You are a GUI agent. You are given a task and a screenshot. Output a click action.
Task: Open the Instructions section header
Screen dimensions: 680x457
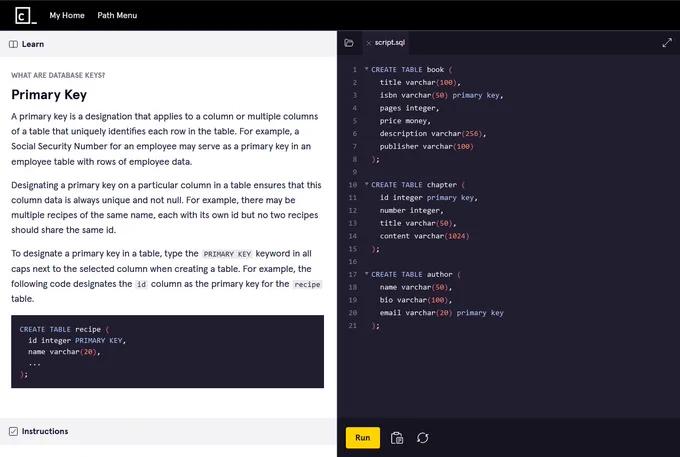pyautogui.click(x=168, y=431)
